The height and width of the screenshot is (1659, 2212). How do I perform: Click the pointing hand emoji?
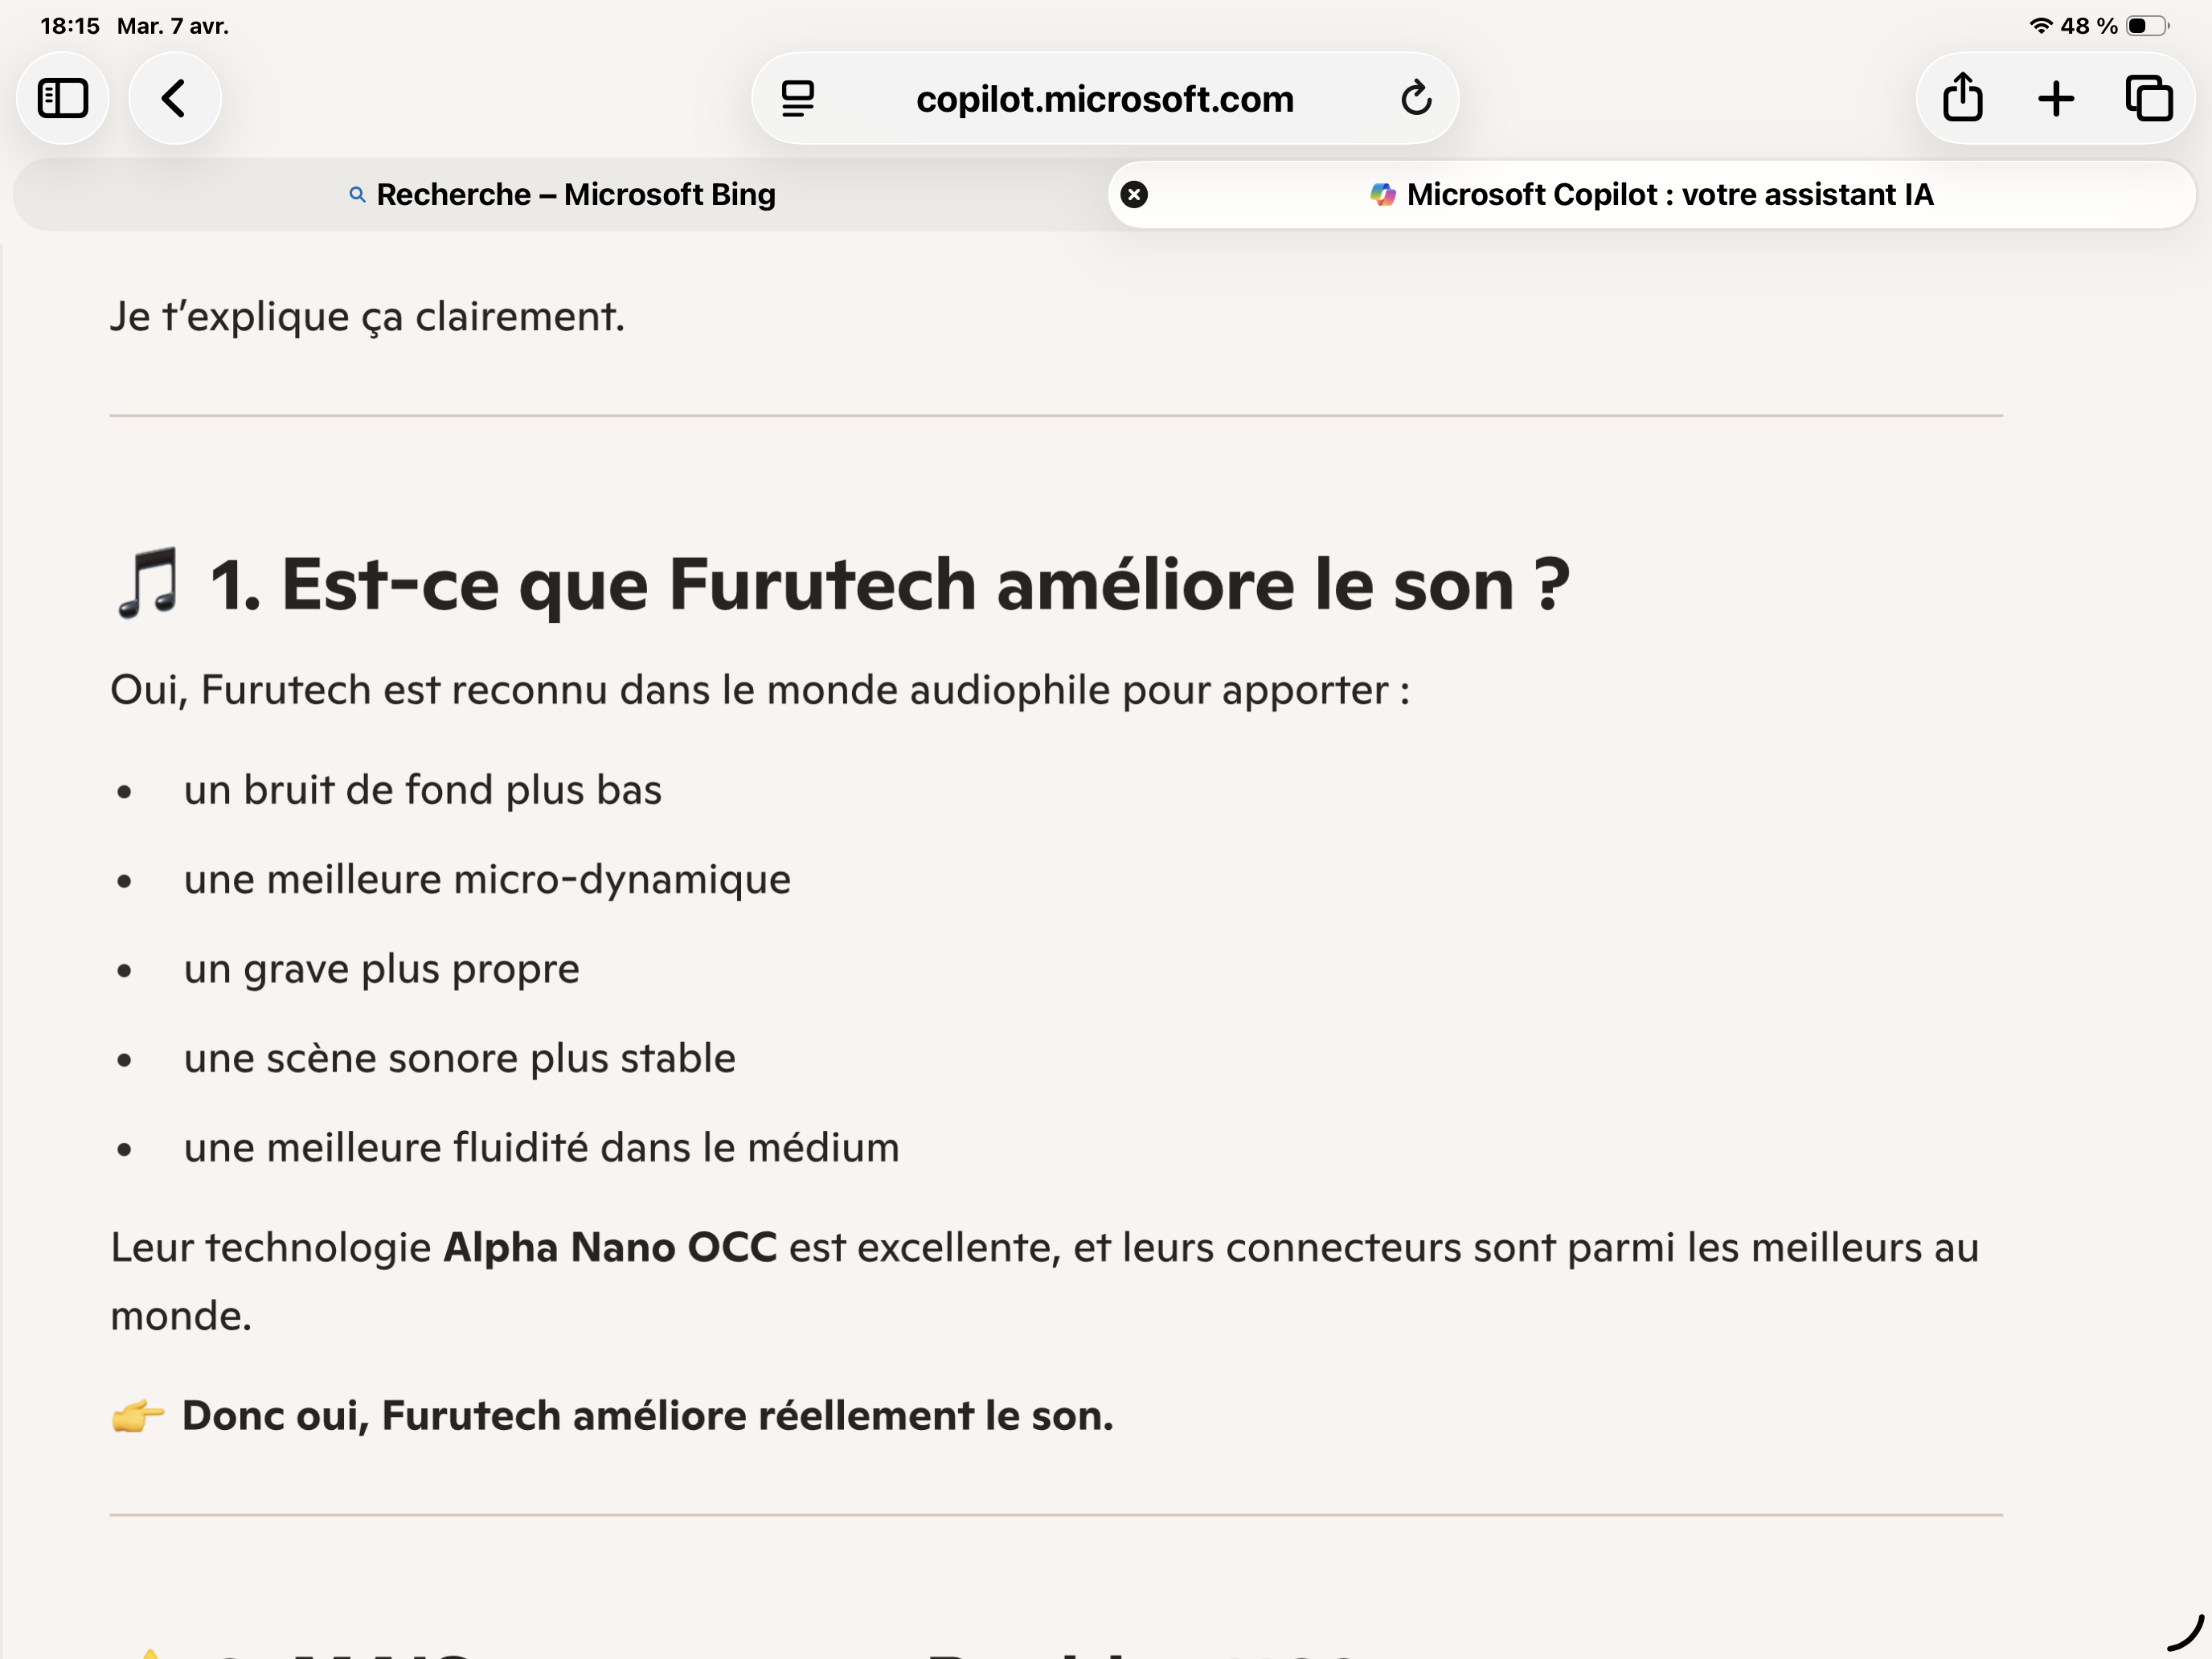click(x=137, y=1416)
